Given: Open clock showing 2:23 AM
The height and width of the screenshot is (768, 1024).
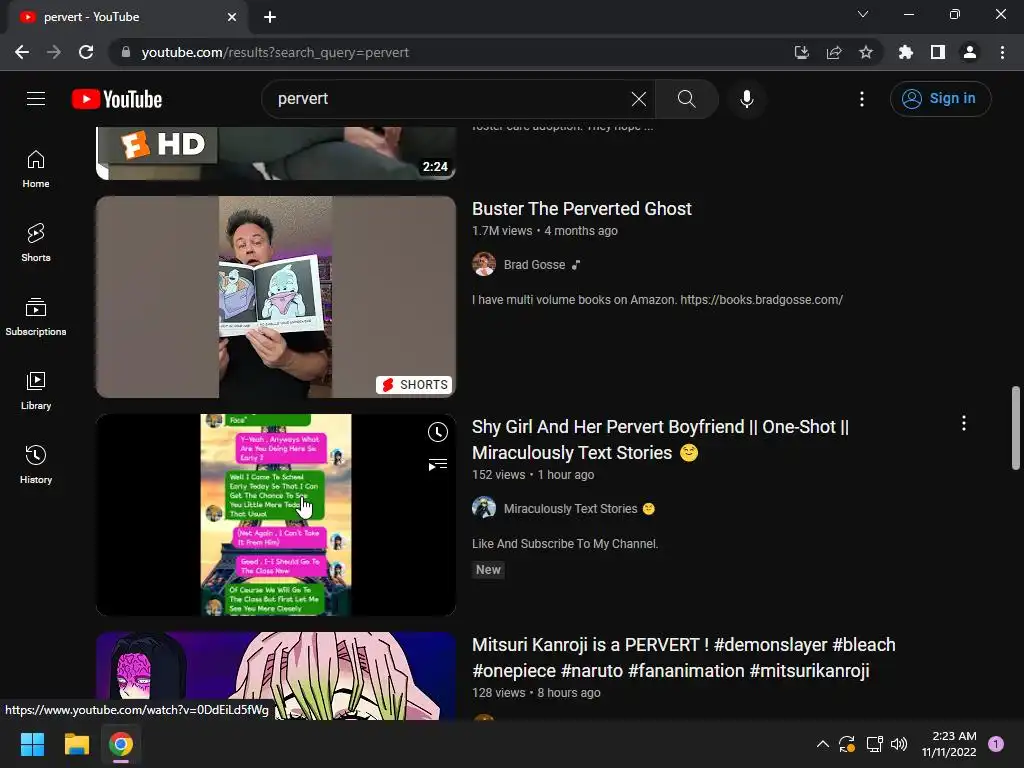Looking at the screenshot, I should click(949, 744).
